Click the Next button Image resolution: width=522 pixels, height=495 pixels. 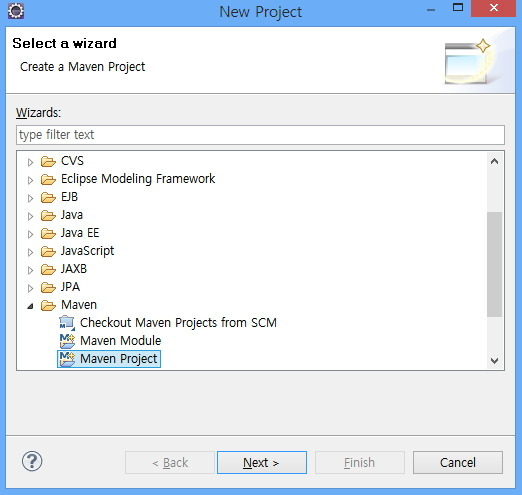(x=262, y=462)
